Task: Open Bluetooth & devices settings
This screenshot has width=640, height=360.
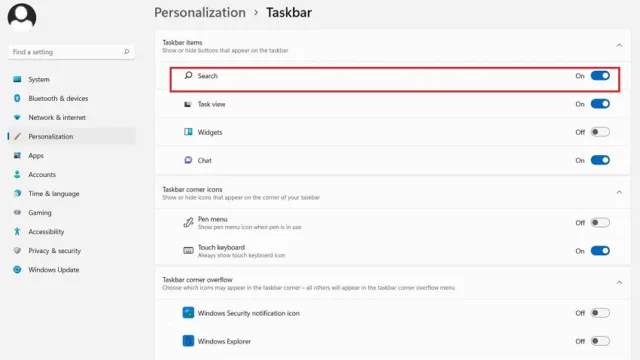Action: [x=58, y=98]
